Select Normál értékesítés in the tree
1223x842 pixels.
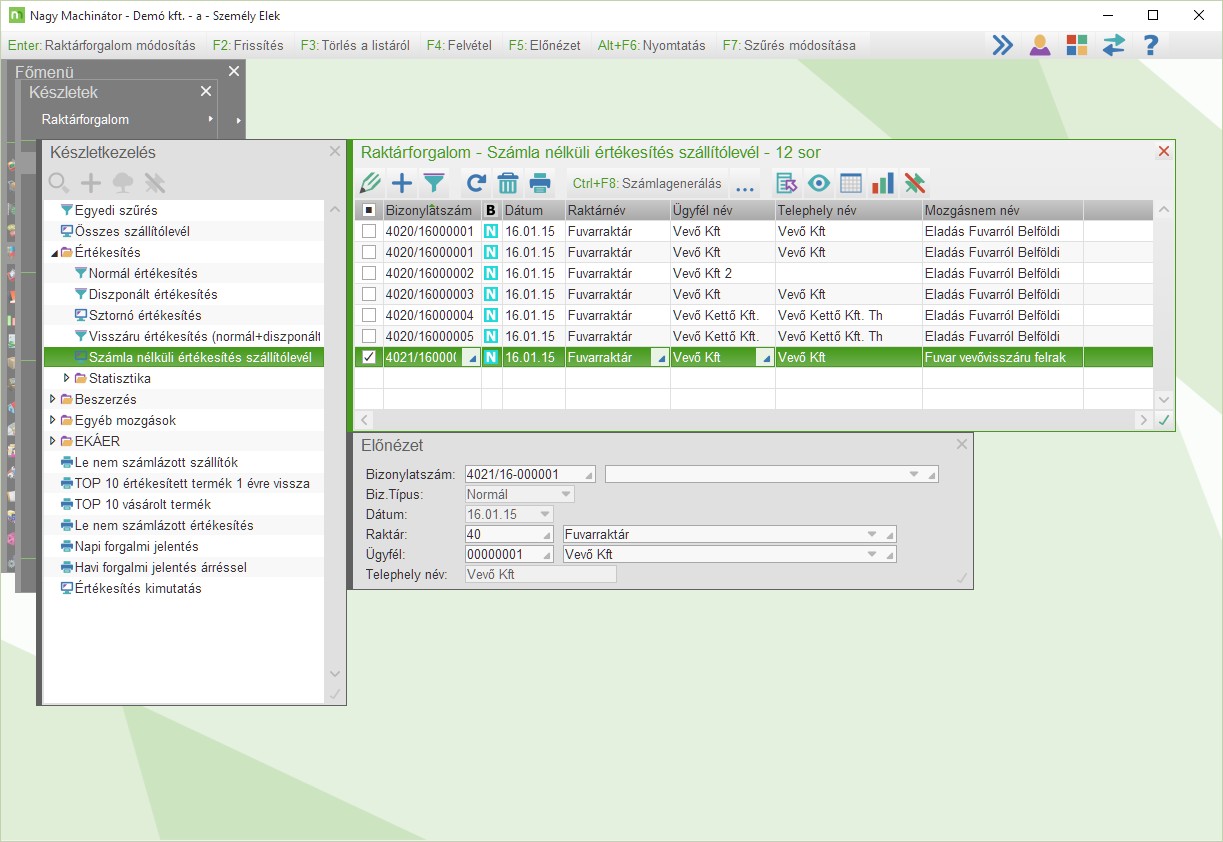point(143,273)
